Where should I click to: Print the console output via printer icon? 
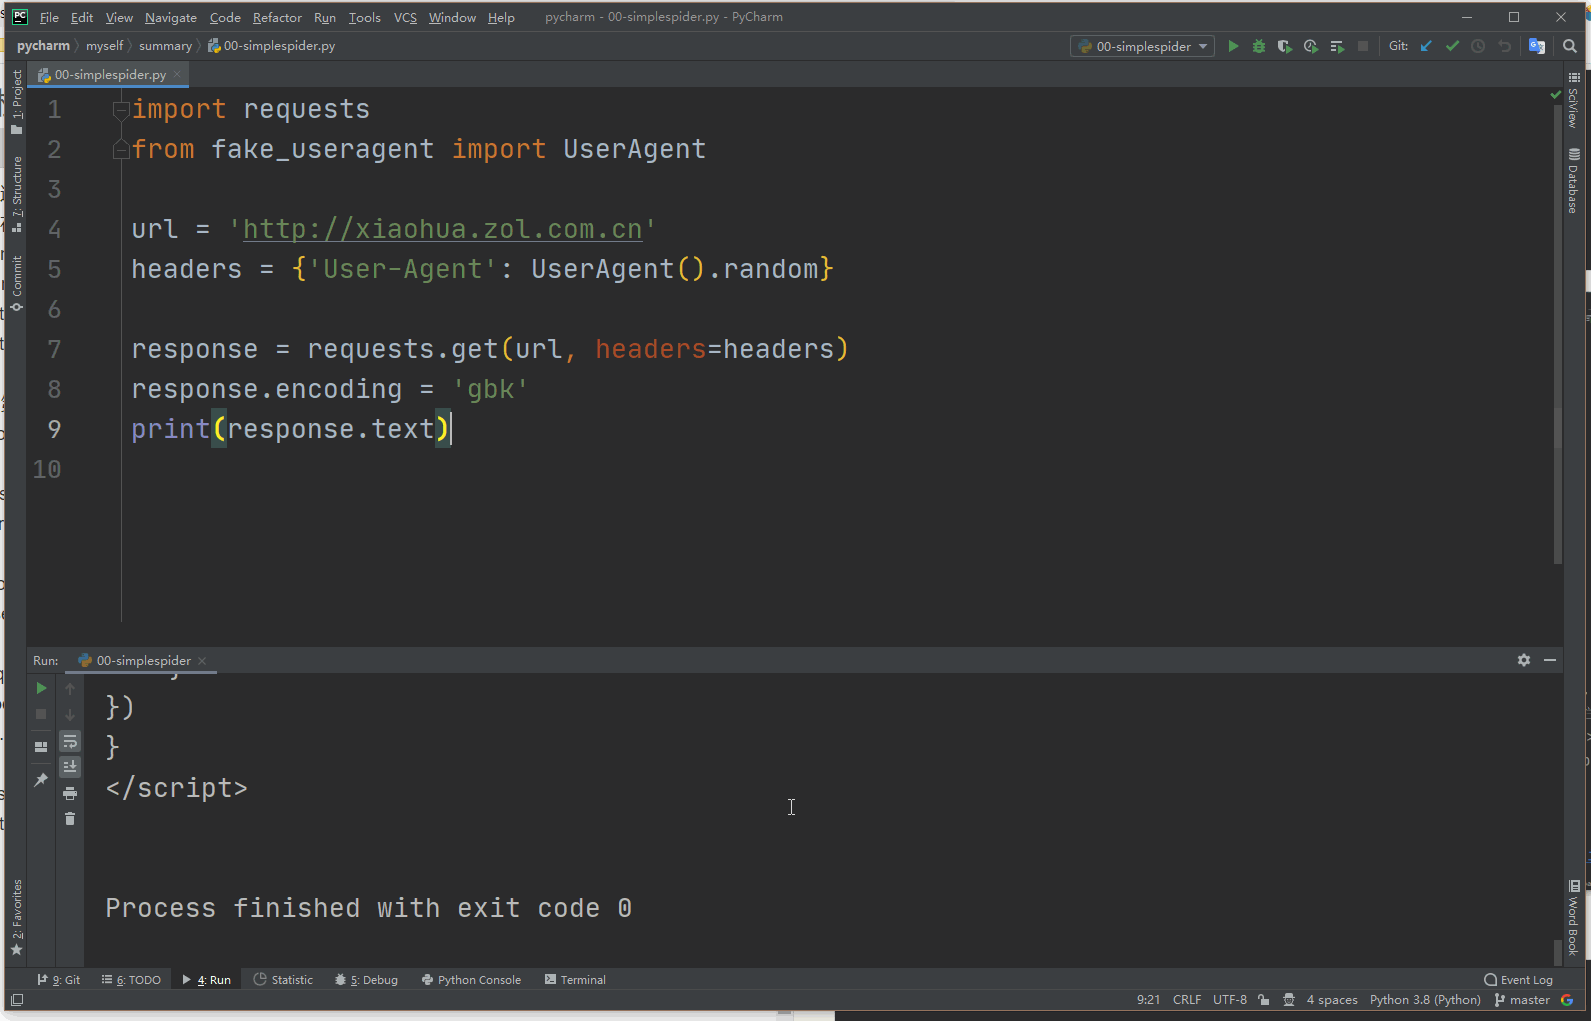pos(70,793)
